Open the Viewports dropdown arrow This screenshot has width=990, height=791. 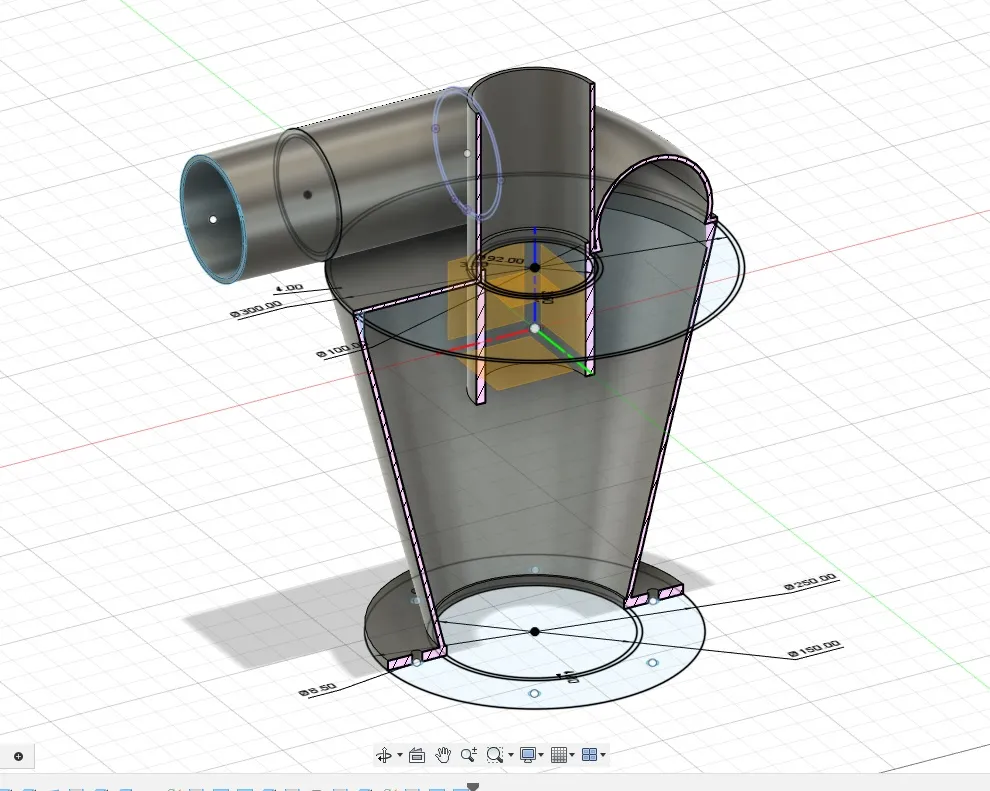point(602,755)
